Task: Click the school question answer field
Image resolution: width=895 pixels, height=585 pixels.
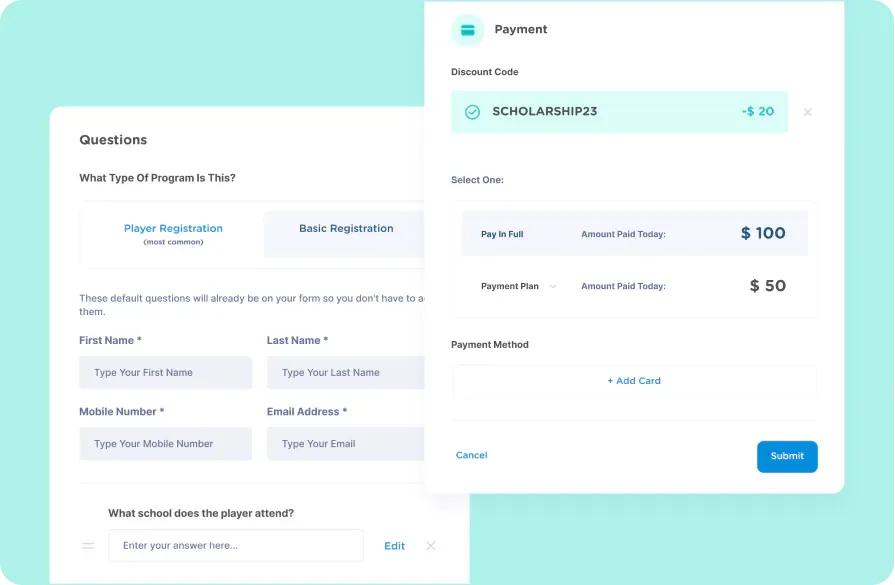Action: (236, 546)
